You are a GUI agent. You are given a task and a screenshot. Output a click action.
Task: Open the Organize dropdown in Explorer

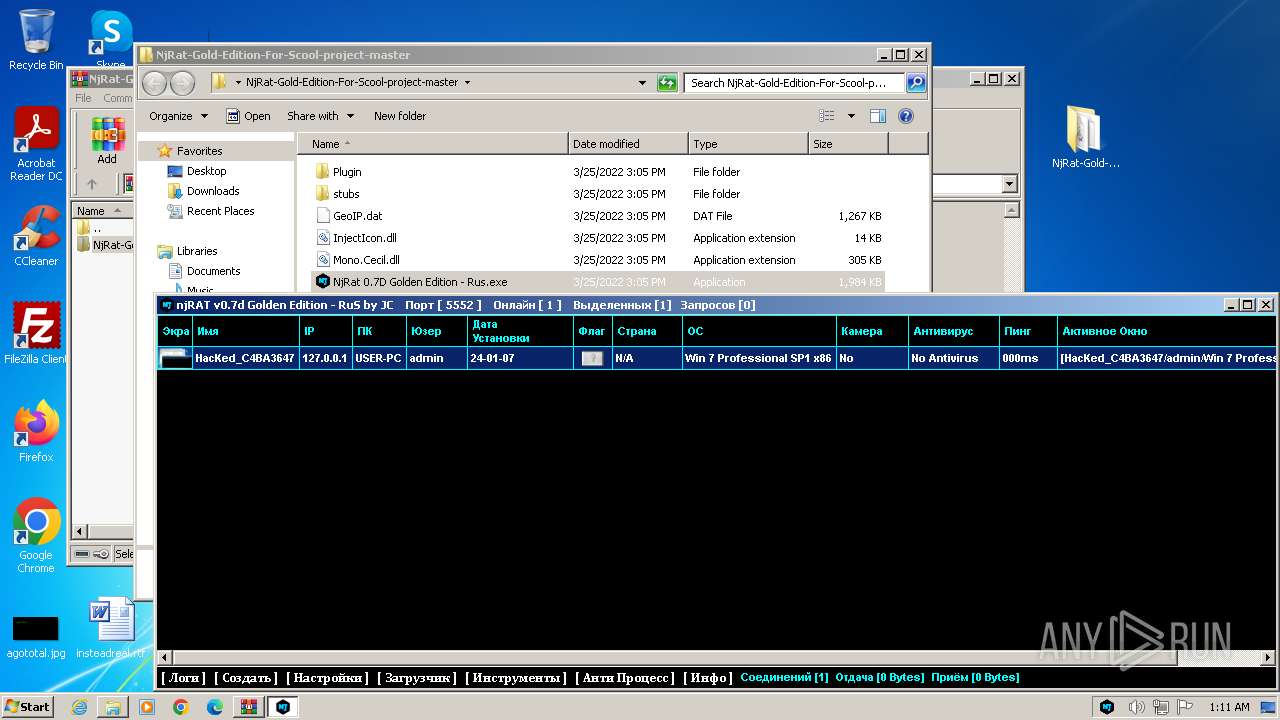[178, 116]
